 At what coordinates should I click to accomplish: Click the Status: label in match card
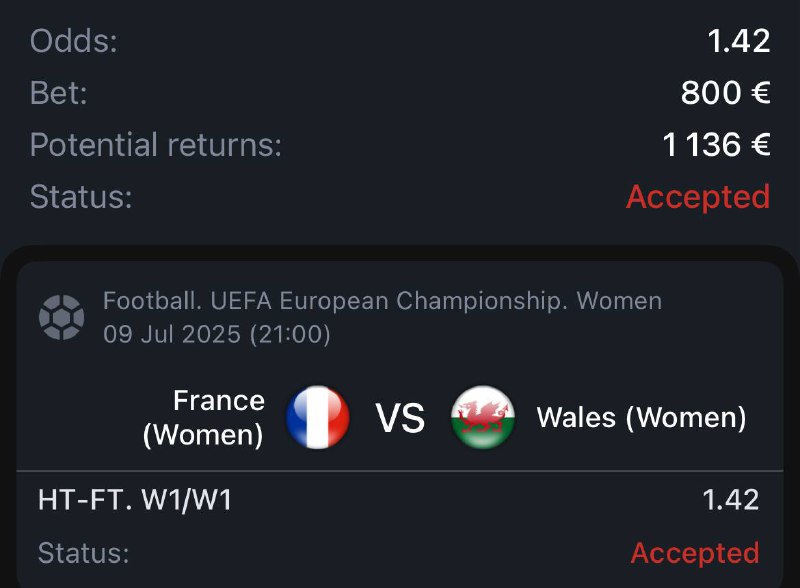(84, 552)
